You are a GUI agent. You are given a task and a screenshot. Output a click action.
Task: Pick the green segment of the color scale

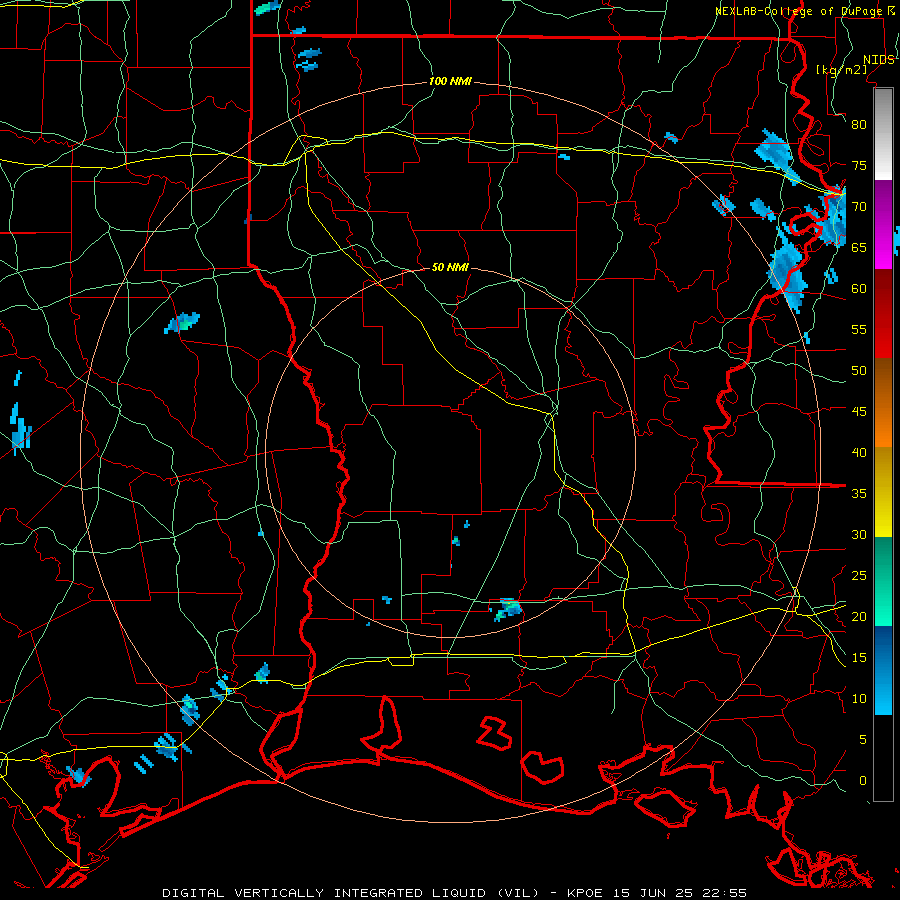[x=883, y=581]
